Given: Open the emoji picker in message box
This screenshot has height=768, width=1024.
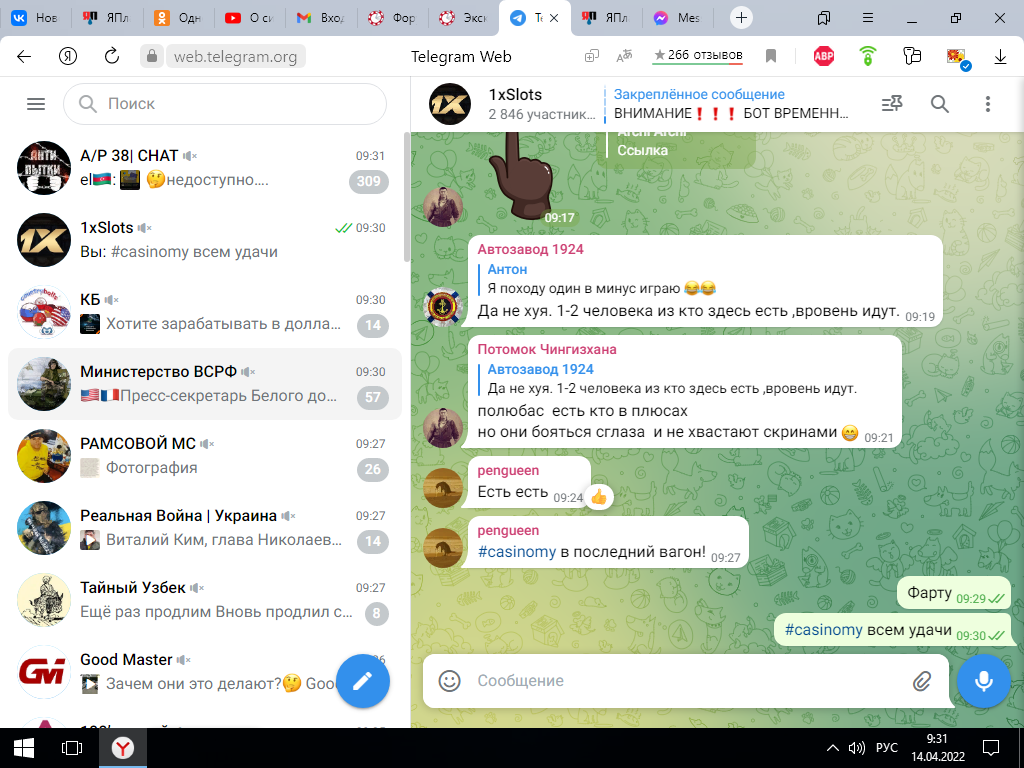Looking at the screenshot, I should [449, 680].
